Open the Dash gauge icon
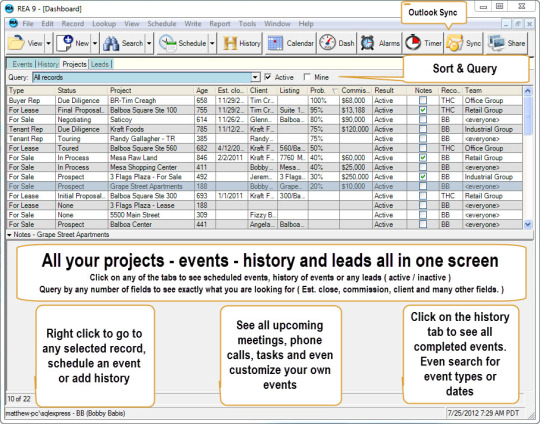 pos(327,43)
